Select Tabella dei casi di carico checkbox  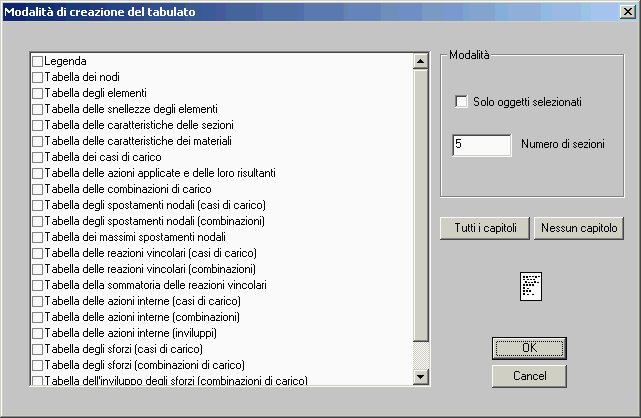coord(38,157)
